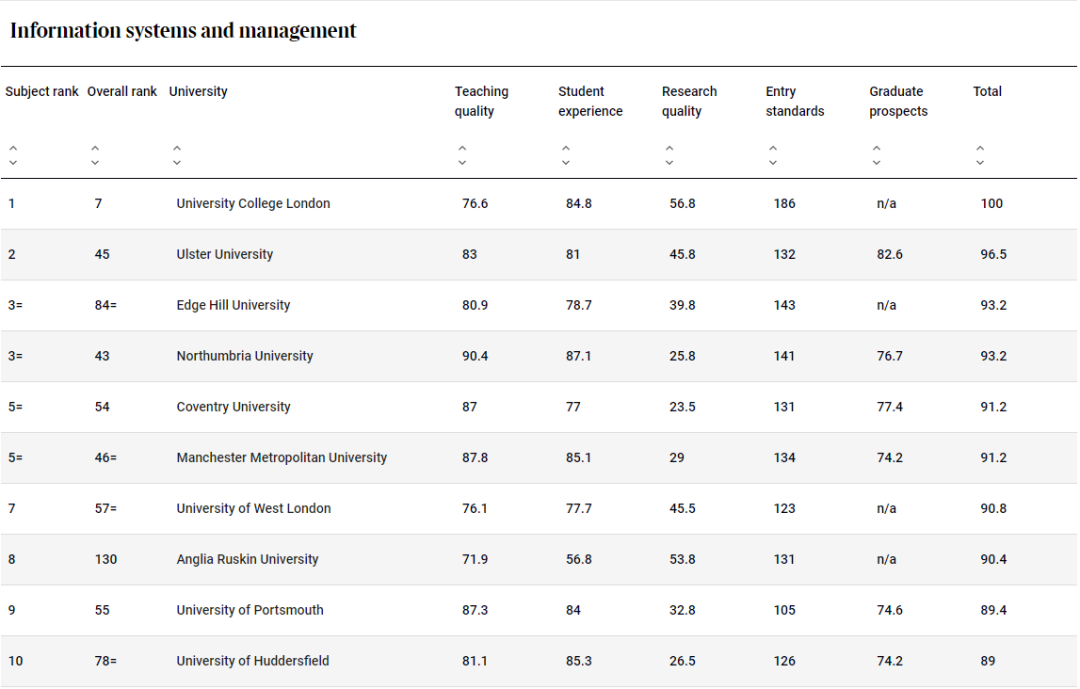Image resolution: width=1080 pixels, height=689 pixels.
Task: Sort Research quality descending with down arrow
Action: coord(669,163)
